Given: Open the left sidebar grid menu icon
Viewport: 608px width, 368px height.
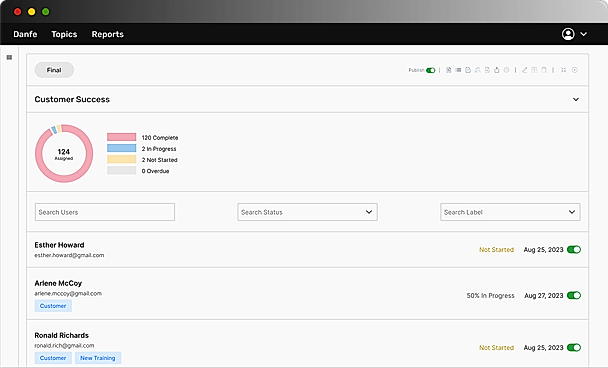Looking at the screenshot, I should [9, 57].
